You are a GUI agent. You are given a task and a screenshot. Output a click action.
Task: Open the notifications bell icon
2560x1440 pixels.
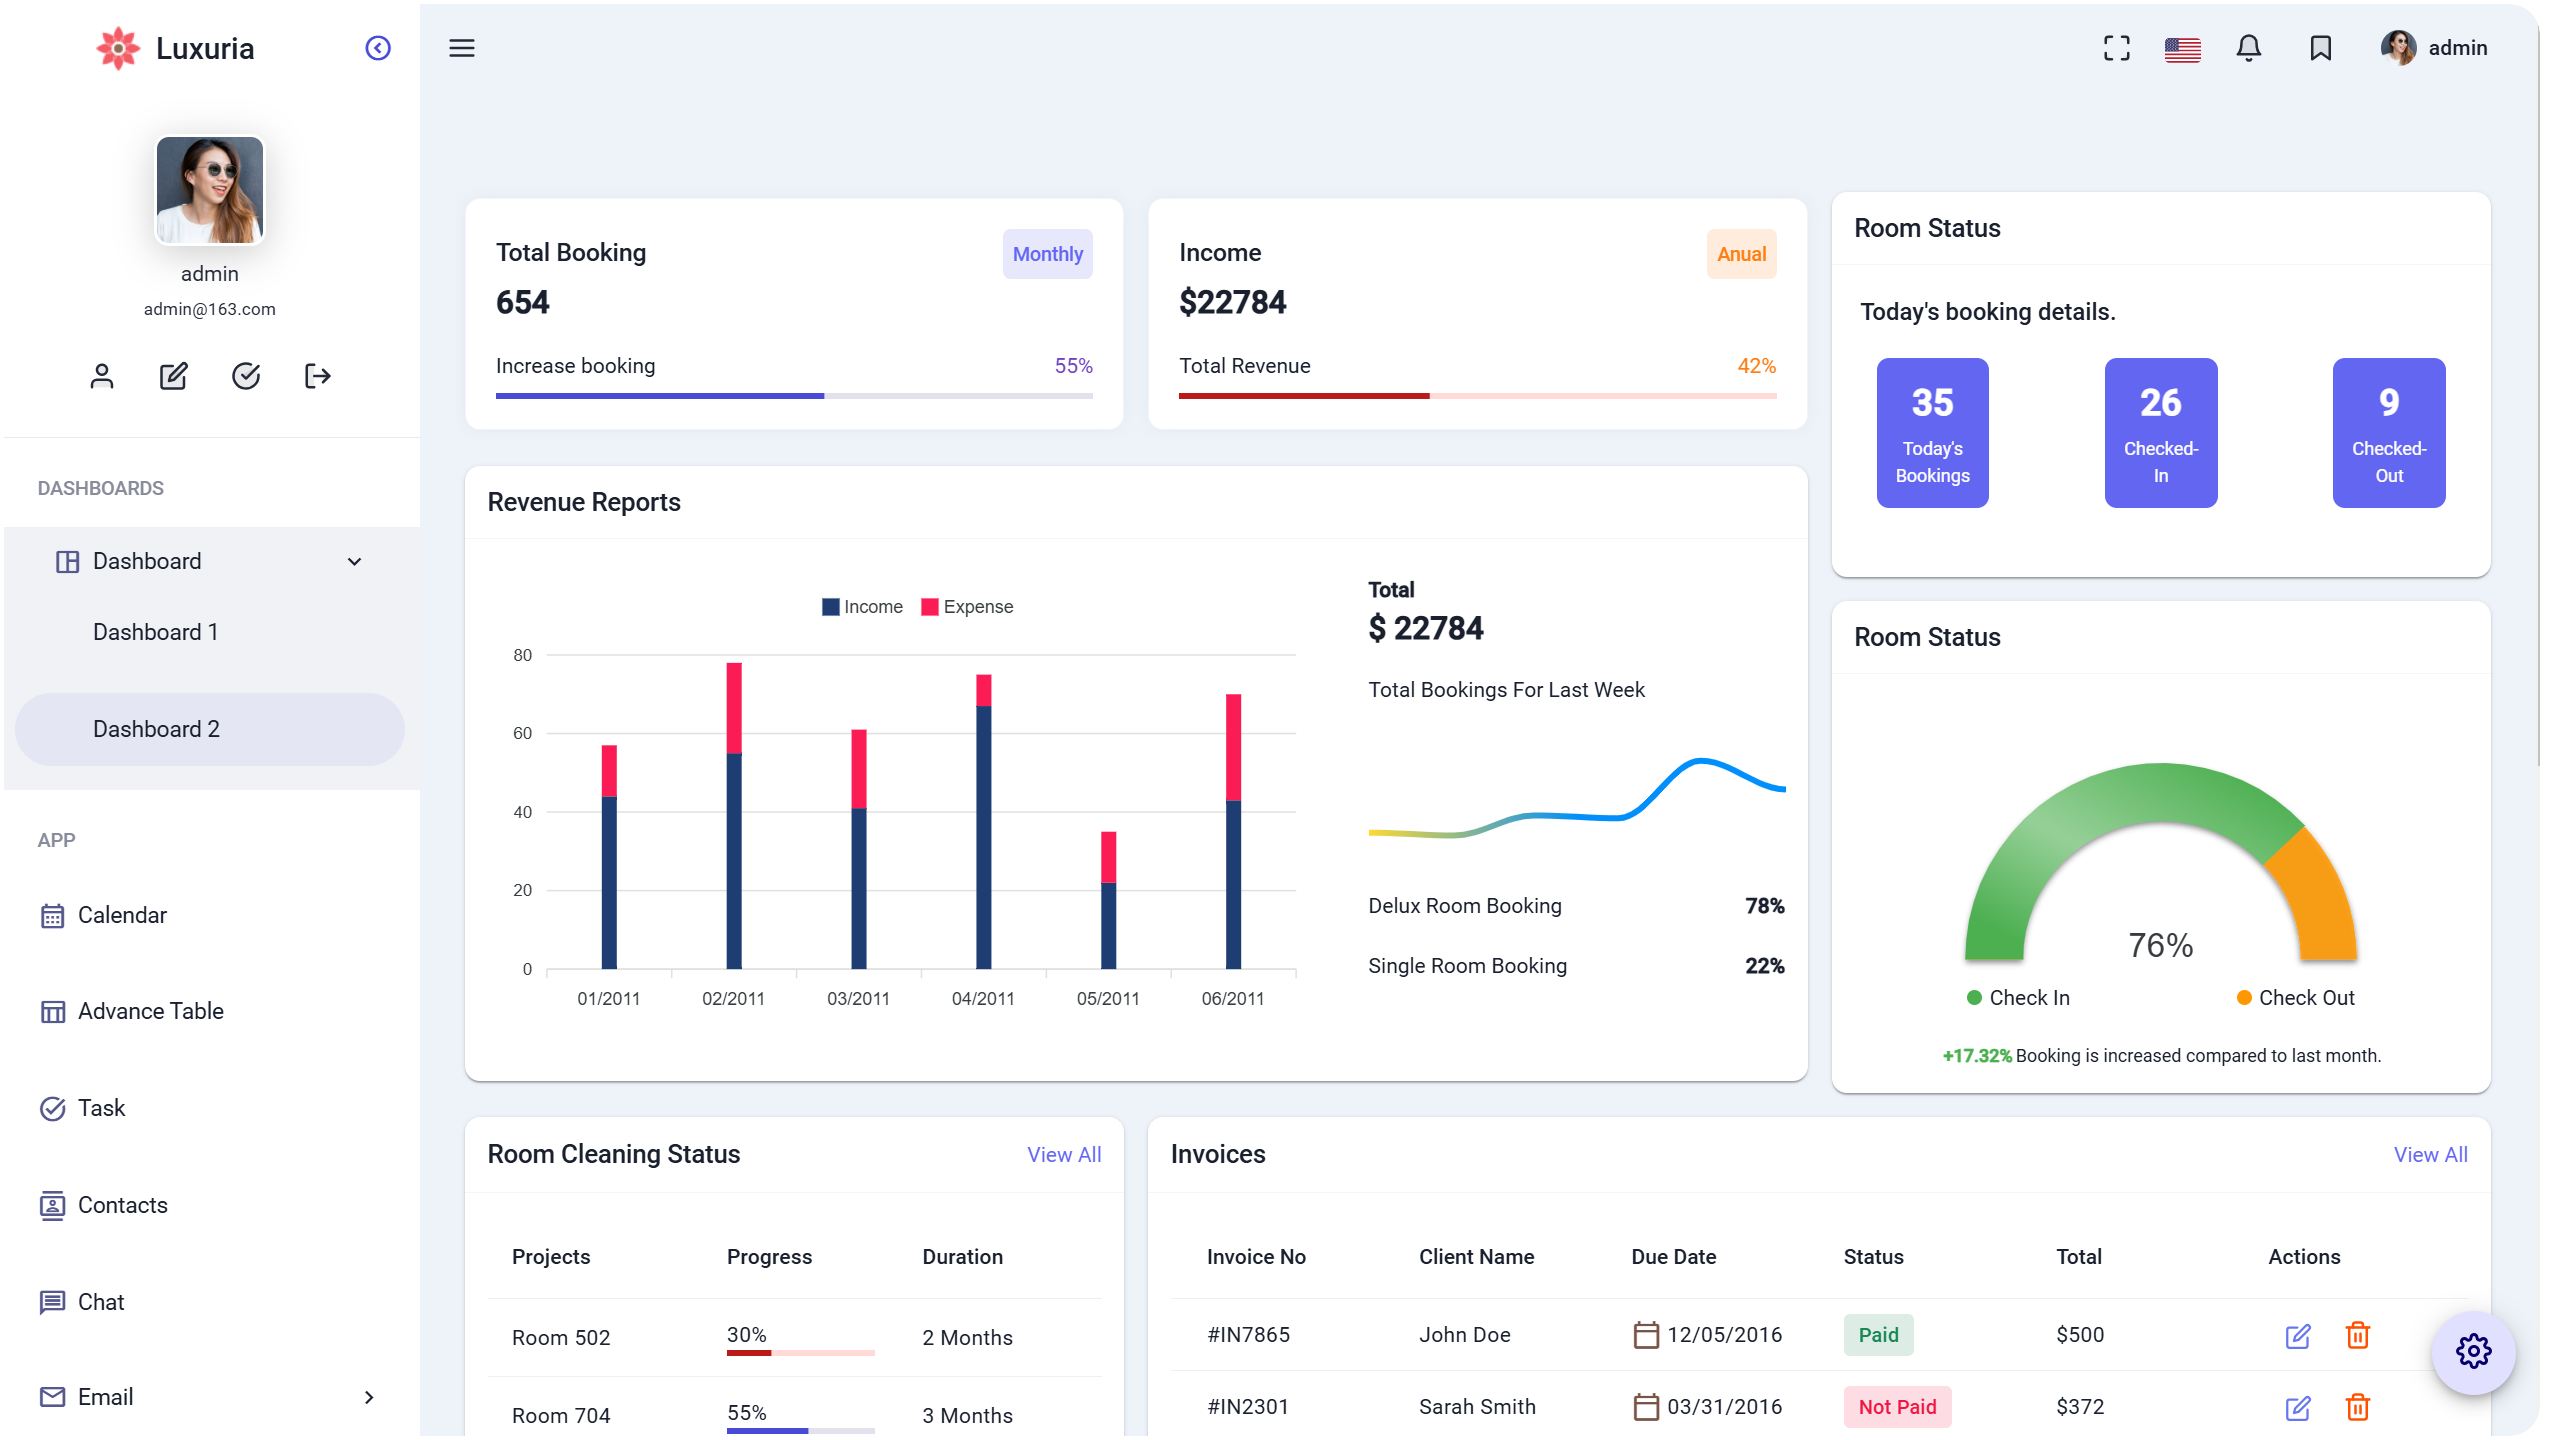pyautogui.click(x=2249, y=48)
